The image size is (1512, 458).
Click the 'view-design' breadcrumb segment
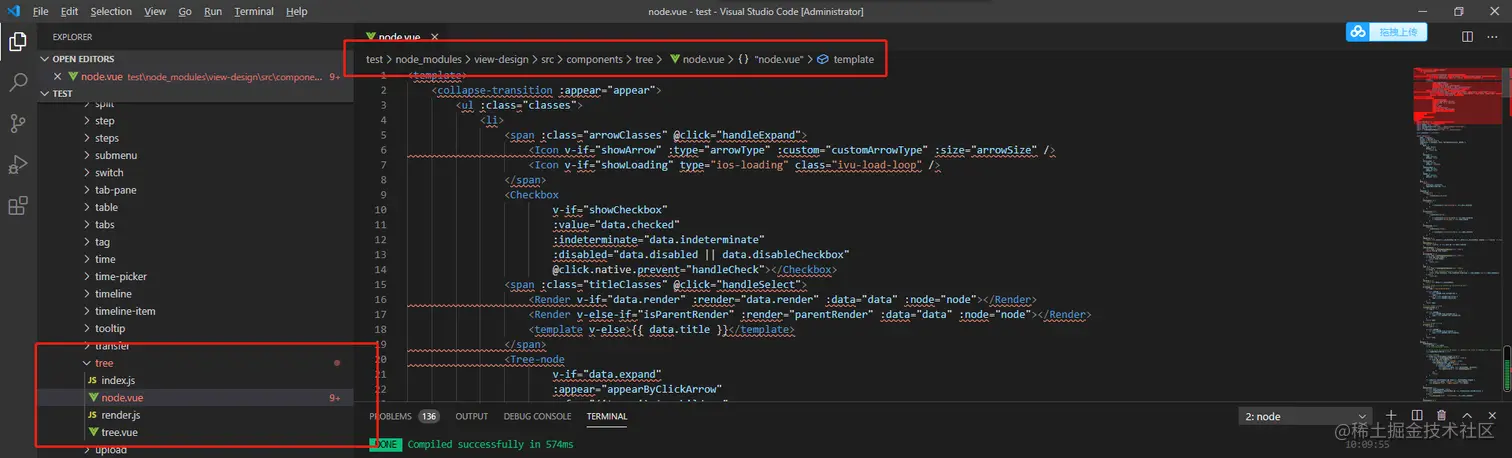[501, 59]
